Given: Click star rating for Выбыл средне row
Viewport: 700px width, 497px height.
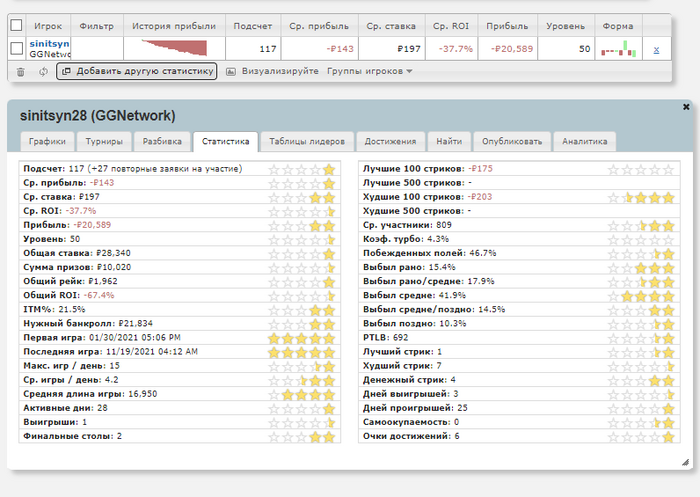Looking at the screenshot, I should (641, 296).
